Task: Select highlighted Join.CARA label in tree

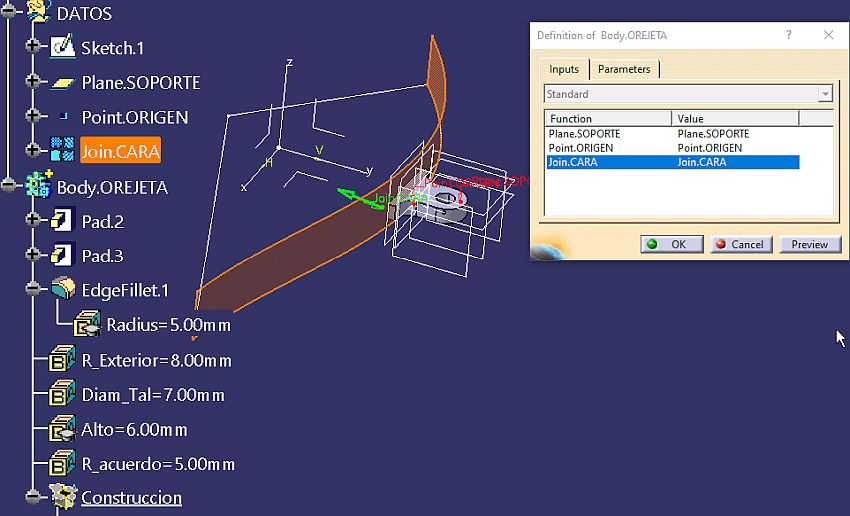Action: click(120, 151)
